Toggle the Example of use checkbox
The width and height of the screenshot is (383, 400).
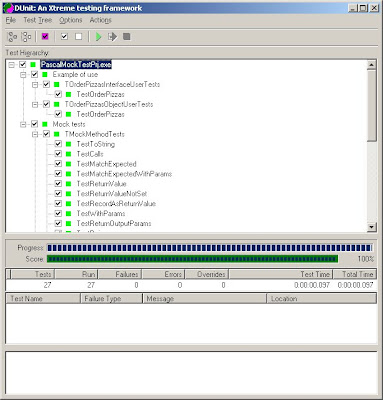click(34, 74)
